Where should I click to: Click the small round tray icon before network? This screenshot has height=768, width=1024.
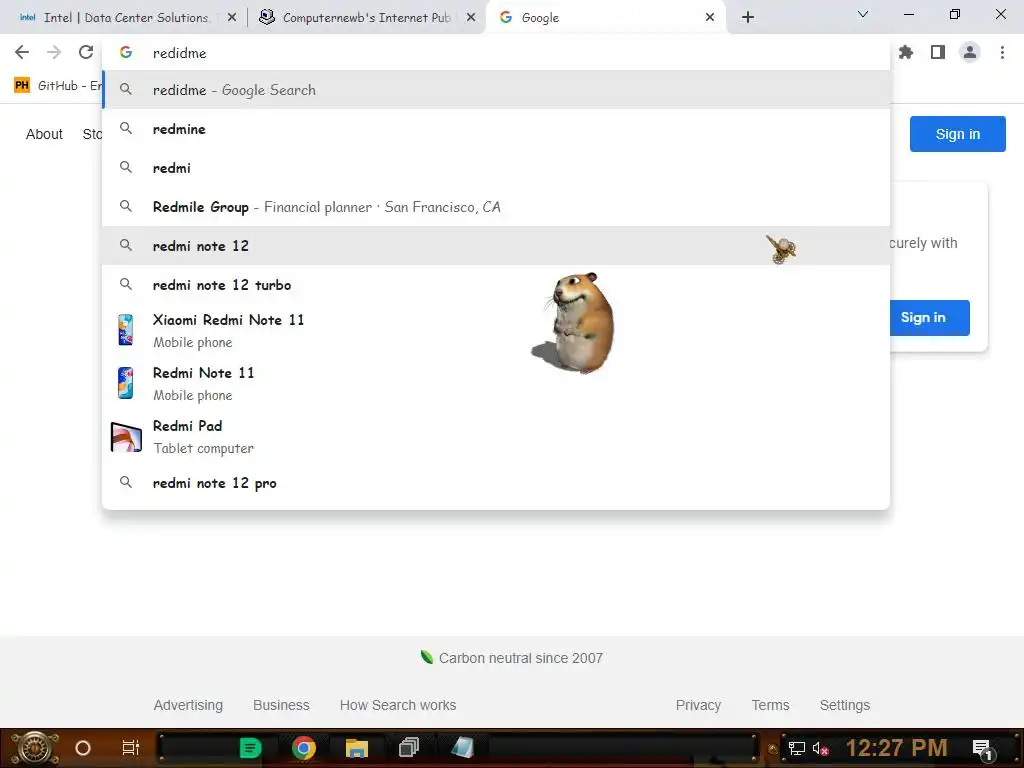[773, 749]
